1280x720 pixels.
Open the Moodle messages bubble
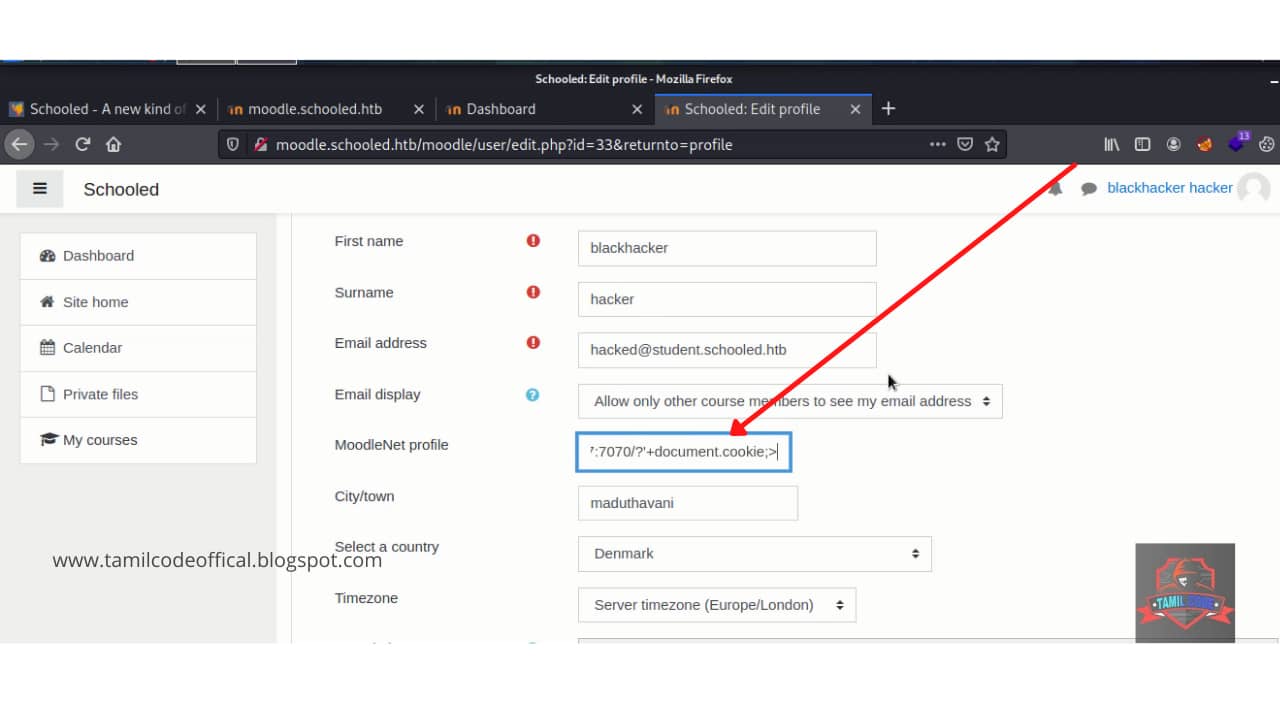coord(1089,188)
